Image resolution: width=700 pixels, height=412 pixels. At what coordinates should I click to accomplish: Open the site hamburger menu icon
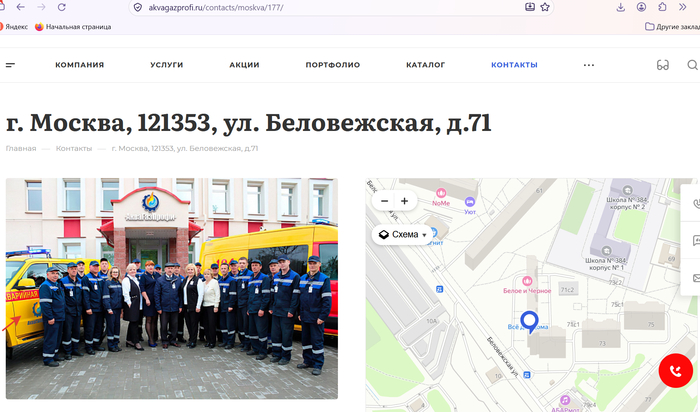pos(10,65)
